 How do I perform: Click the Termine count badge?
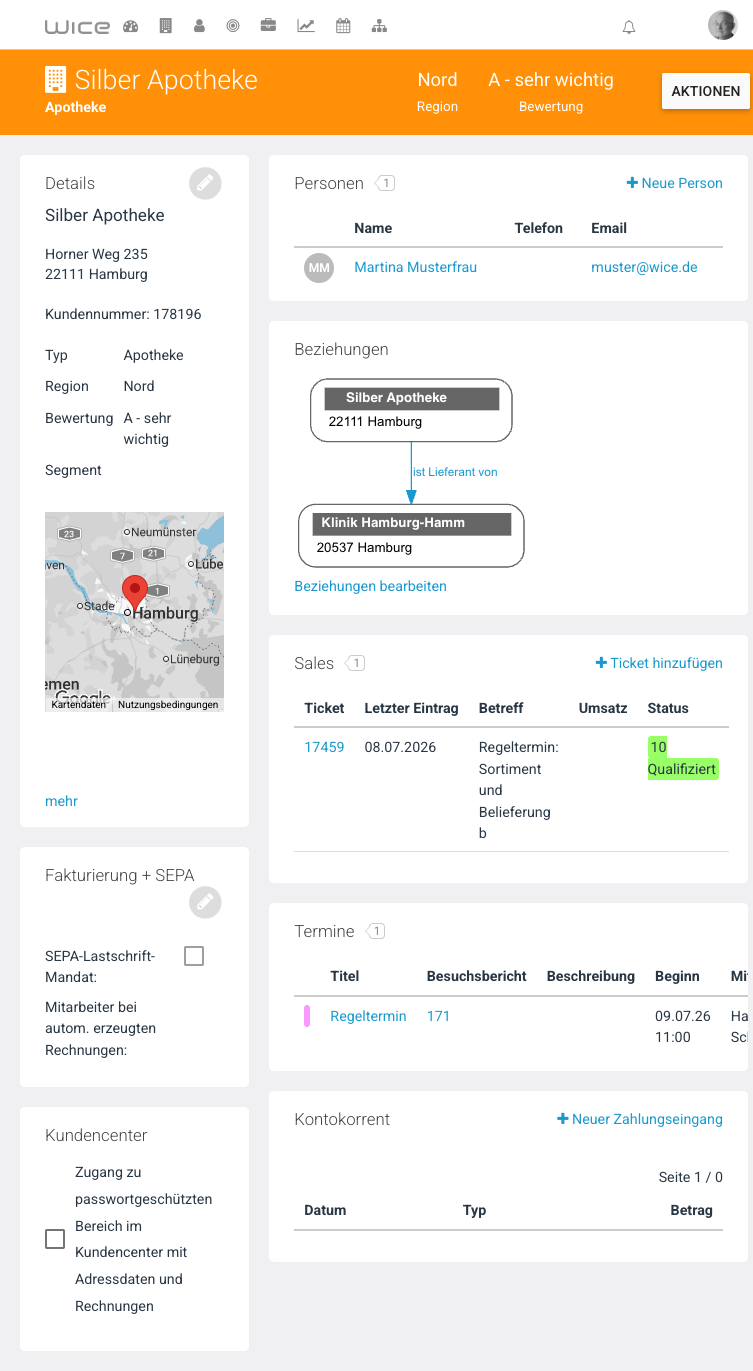pos(375,931)
